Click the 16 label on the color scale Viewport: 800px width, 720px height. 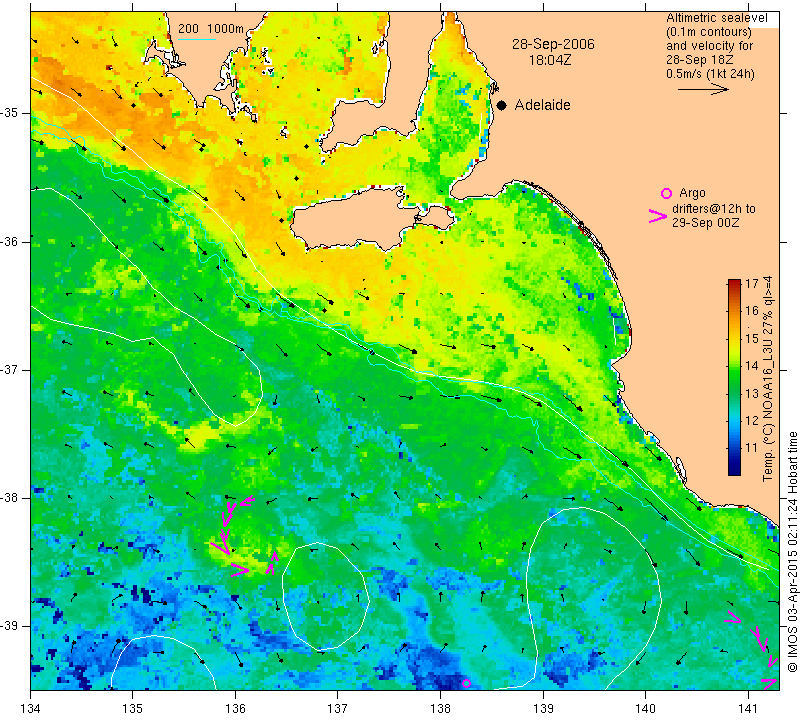pyautogui.click(x=752, y=311)
